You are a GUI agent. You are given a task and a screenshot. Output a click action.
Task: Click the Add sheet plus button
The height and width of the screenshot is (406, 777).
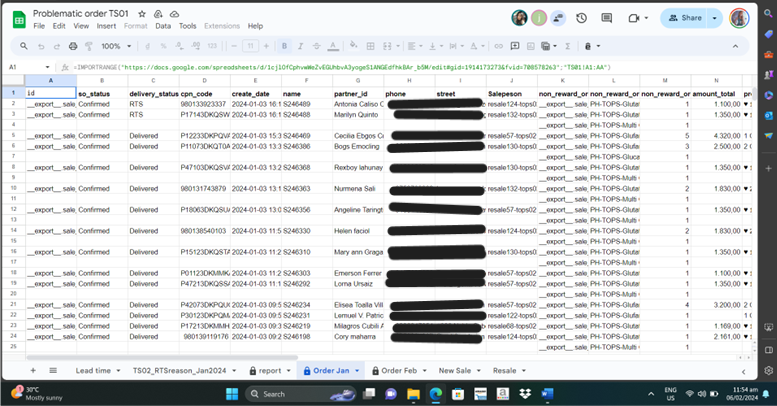tap(33, 370)
